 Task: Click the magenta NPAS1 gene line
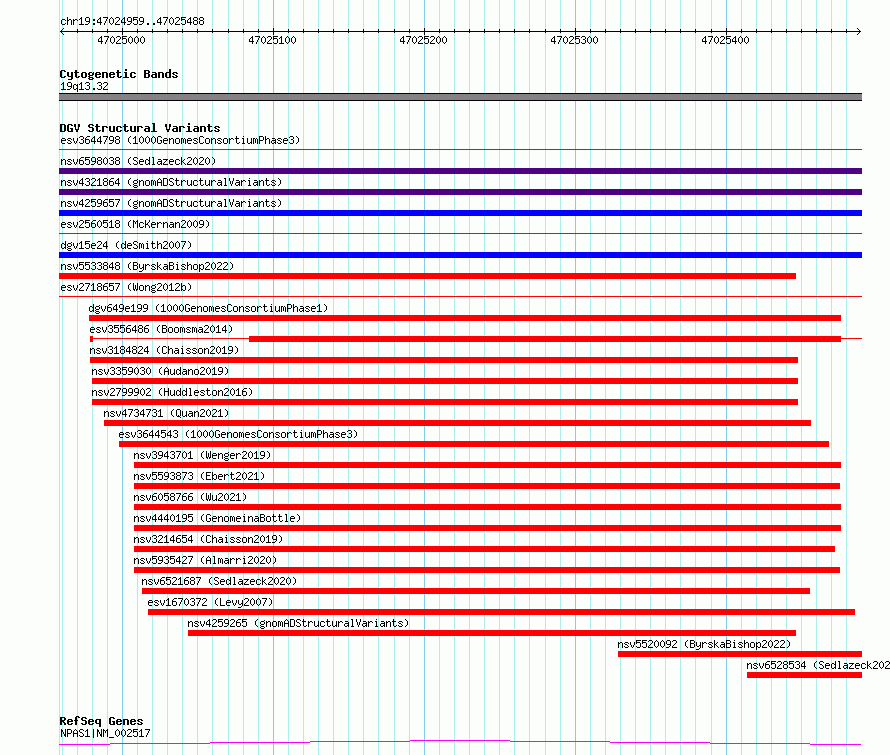460,742
